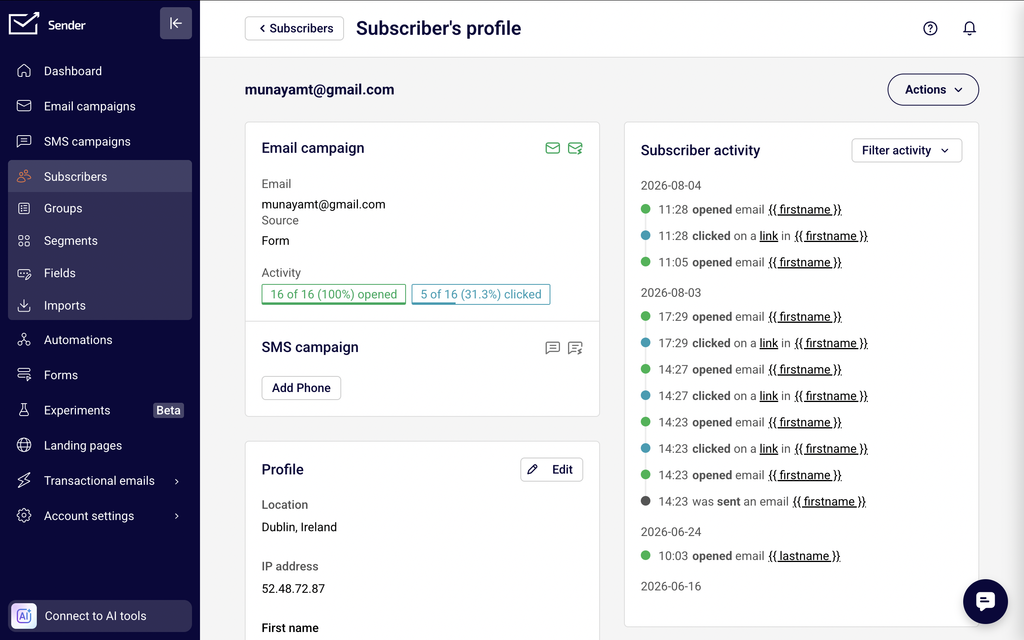Screen dimensions: 1024x640
Task: Click 'link' in the 14:23 clicked entry
Action: (x=769, y=449)
